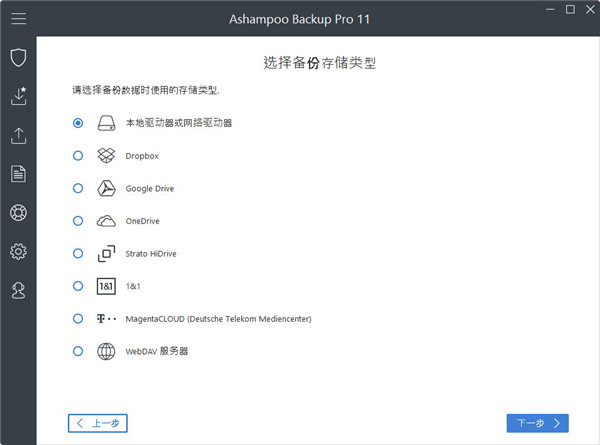The width and height of the screenshot is (600, 445).
Task: Open the hamburger menu icon
Action: coord(18,18)
